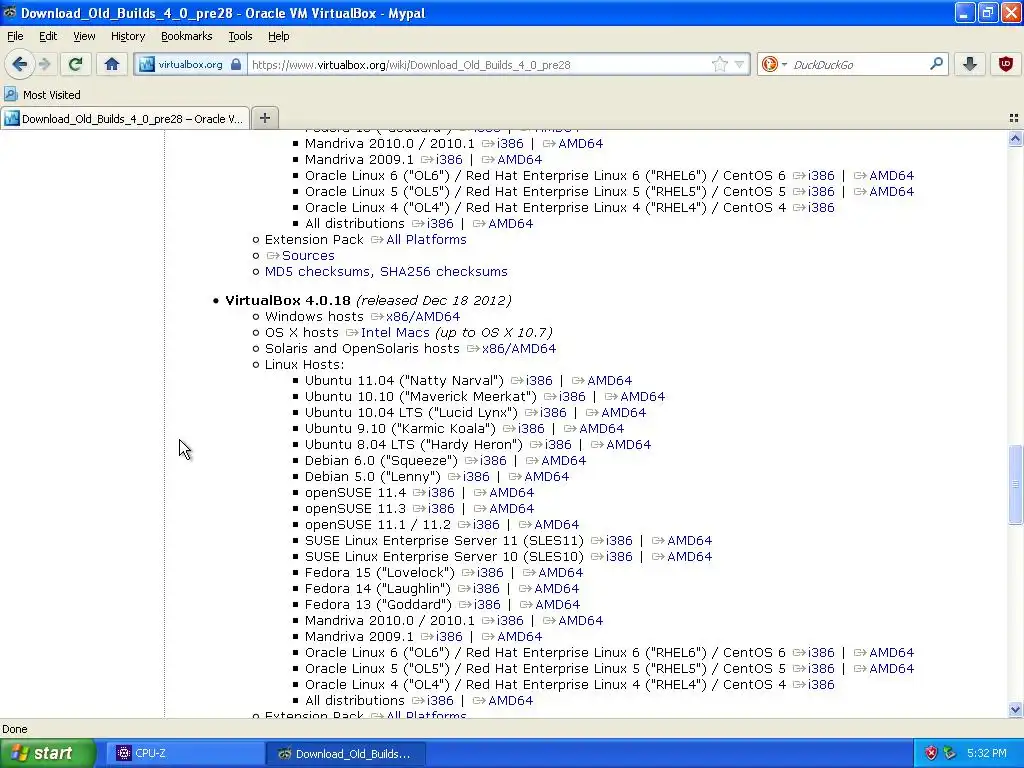Open the History menu
Image resolution: width=1024 pixels, height=768 pixels.
point(128,36)
